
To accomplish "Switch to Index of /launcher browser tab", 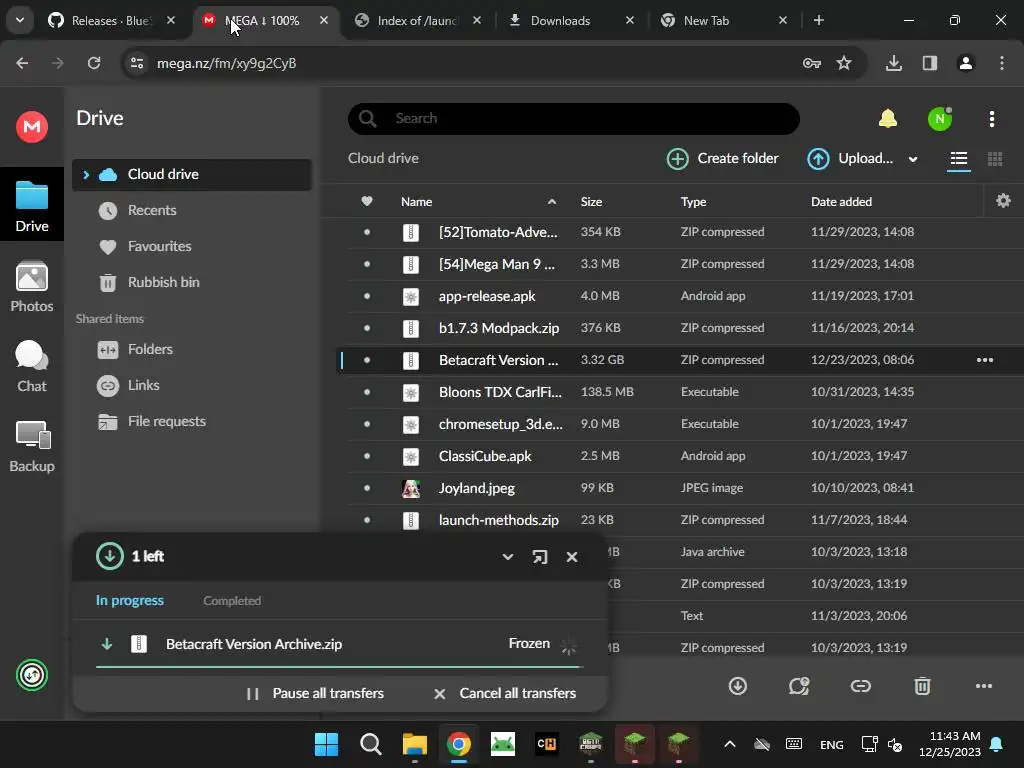I will coord(417,21).
